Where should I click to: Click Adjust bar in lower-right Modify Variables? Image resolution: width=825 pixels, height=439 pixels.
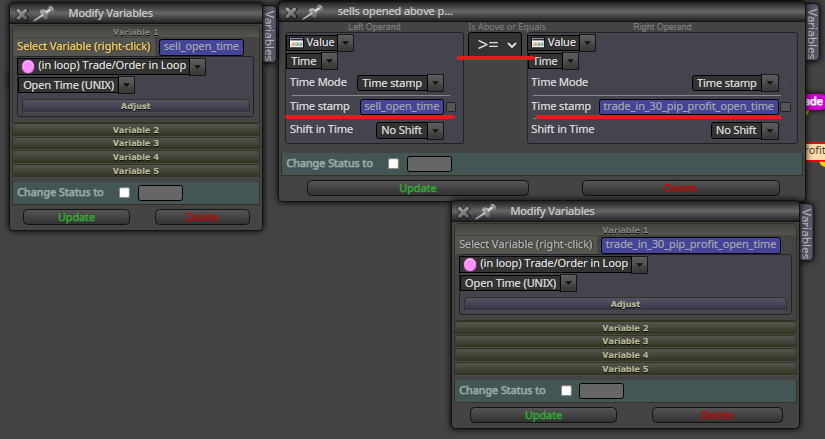tap(625, 304)
